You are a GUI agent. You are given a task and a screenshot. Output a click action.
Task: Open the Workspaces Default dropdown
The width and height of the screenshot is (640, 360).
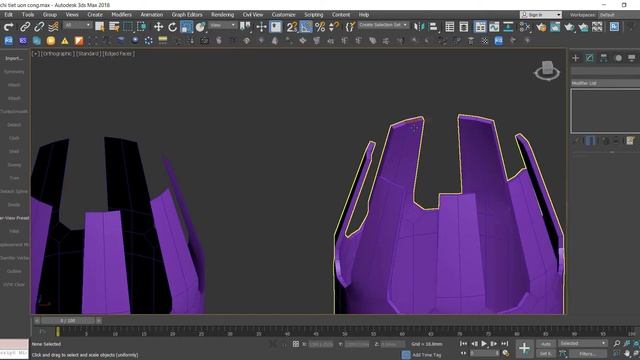coord(618,15)
